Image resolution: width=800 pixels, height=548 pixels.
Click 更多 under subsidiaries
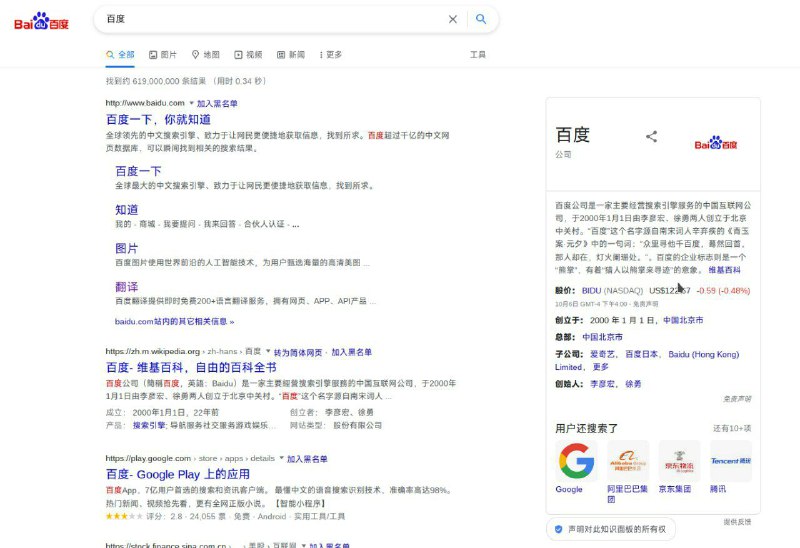[x=601, y=367]
